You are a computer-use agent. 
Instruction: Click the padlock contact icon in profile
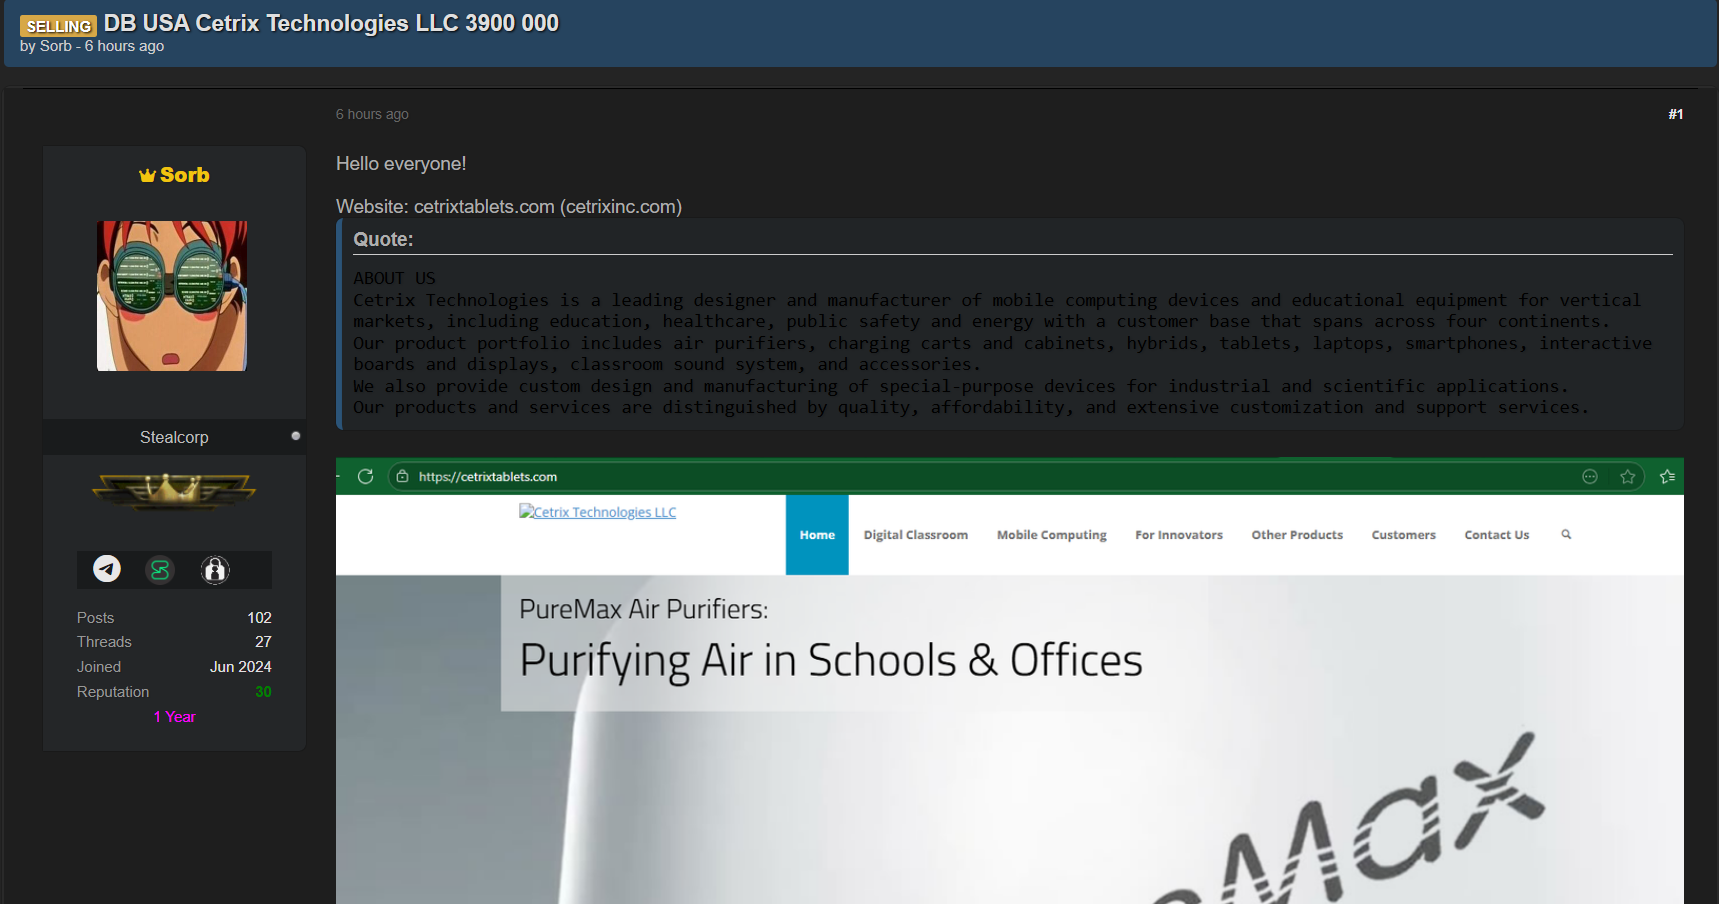point(215,570)
